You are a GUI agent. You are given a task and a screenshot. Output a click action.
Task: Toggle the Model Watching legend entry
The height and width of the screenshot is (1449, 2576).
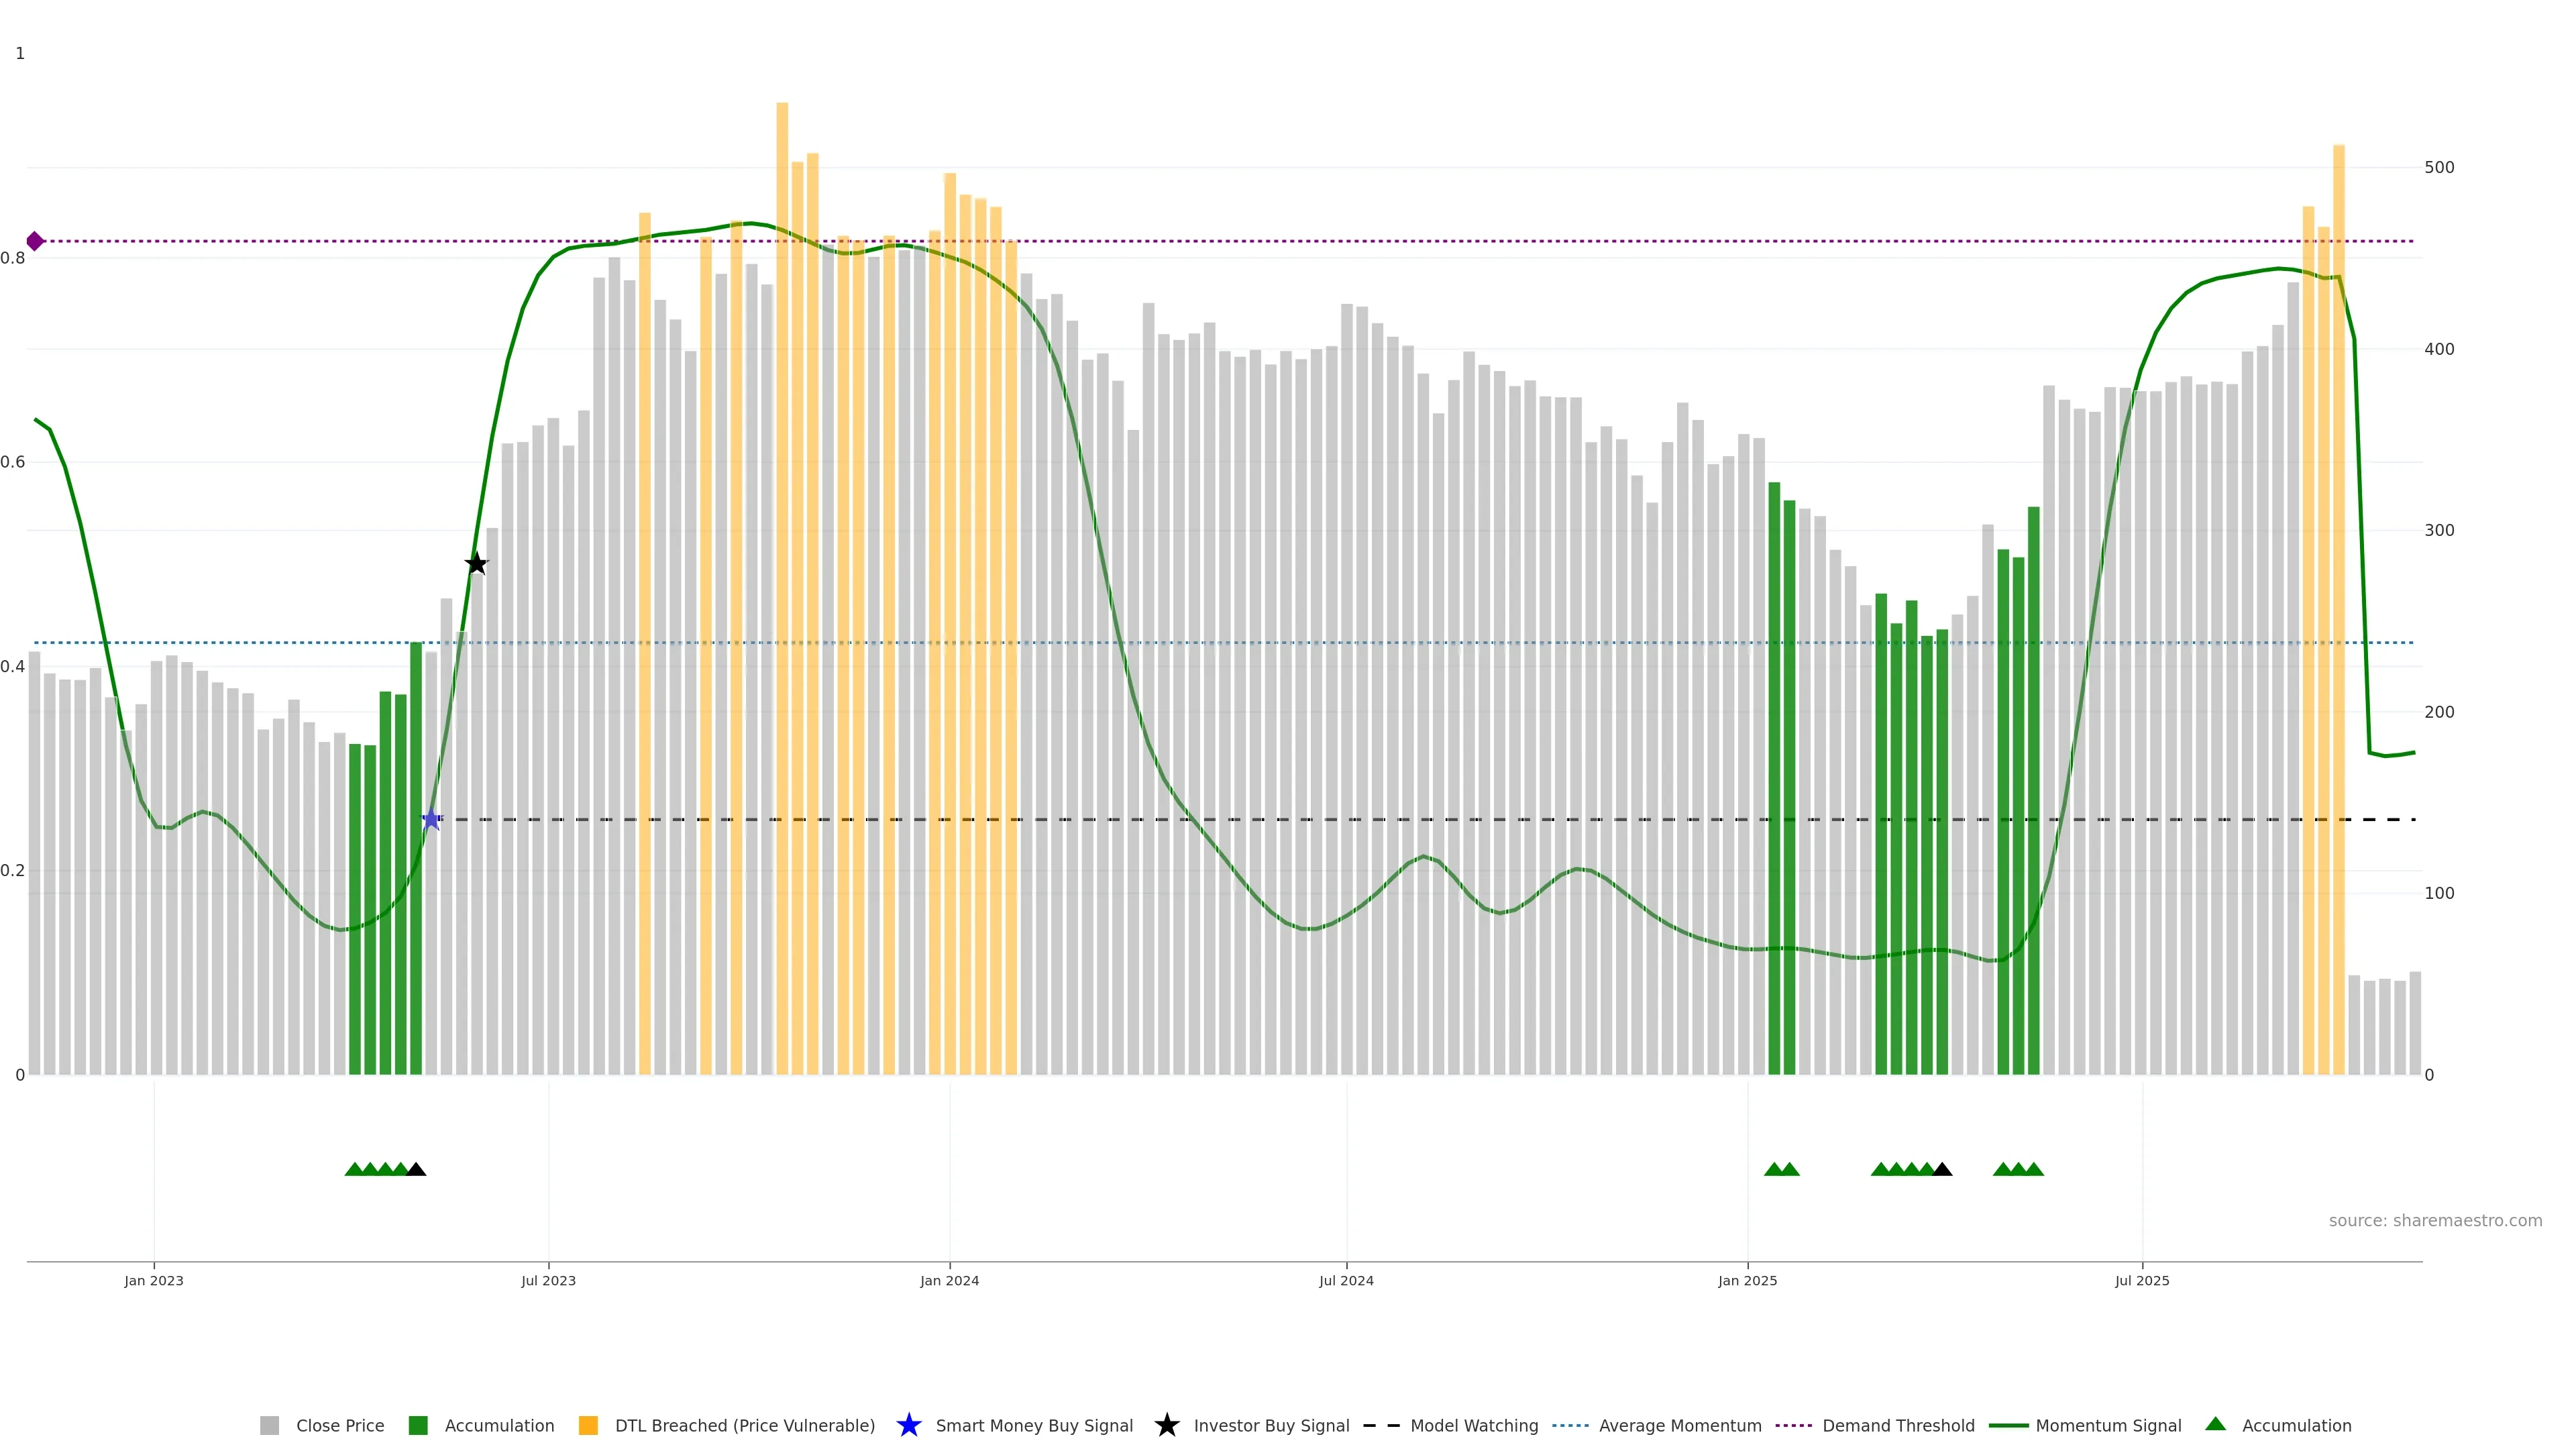coord(1473,1425)
